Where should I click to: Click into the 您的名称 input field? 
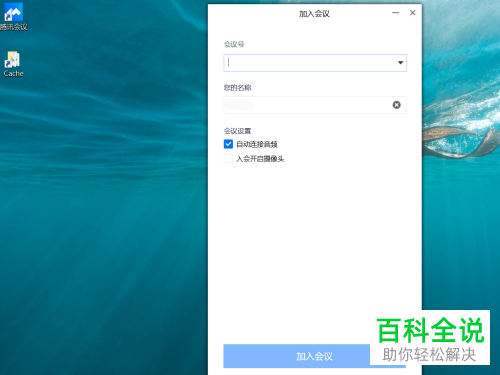coord(315,105)
